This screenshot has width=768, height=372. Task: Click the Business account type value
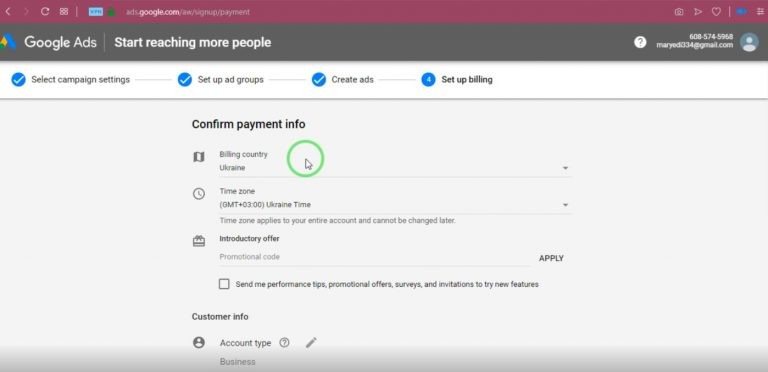(x=238, y=362)
